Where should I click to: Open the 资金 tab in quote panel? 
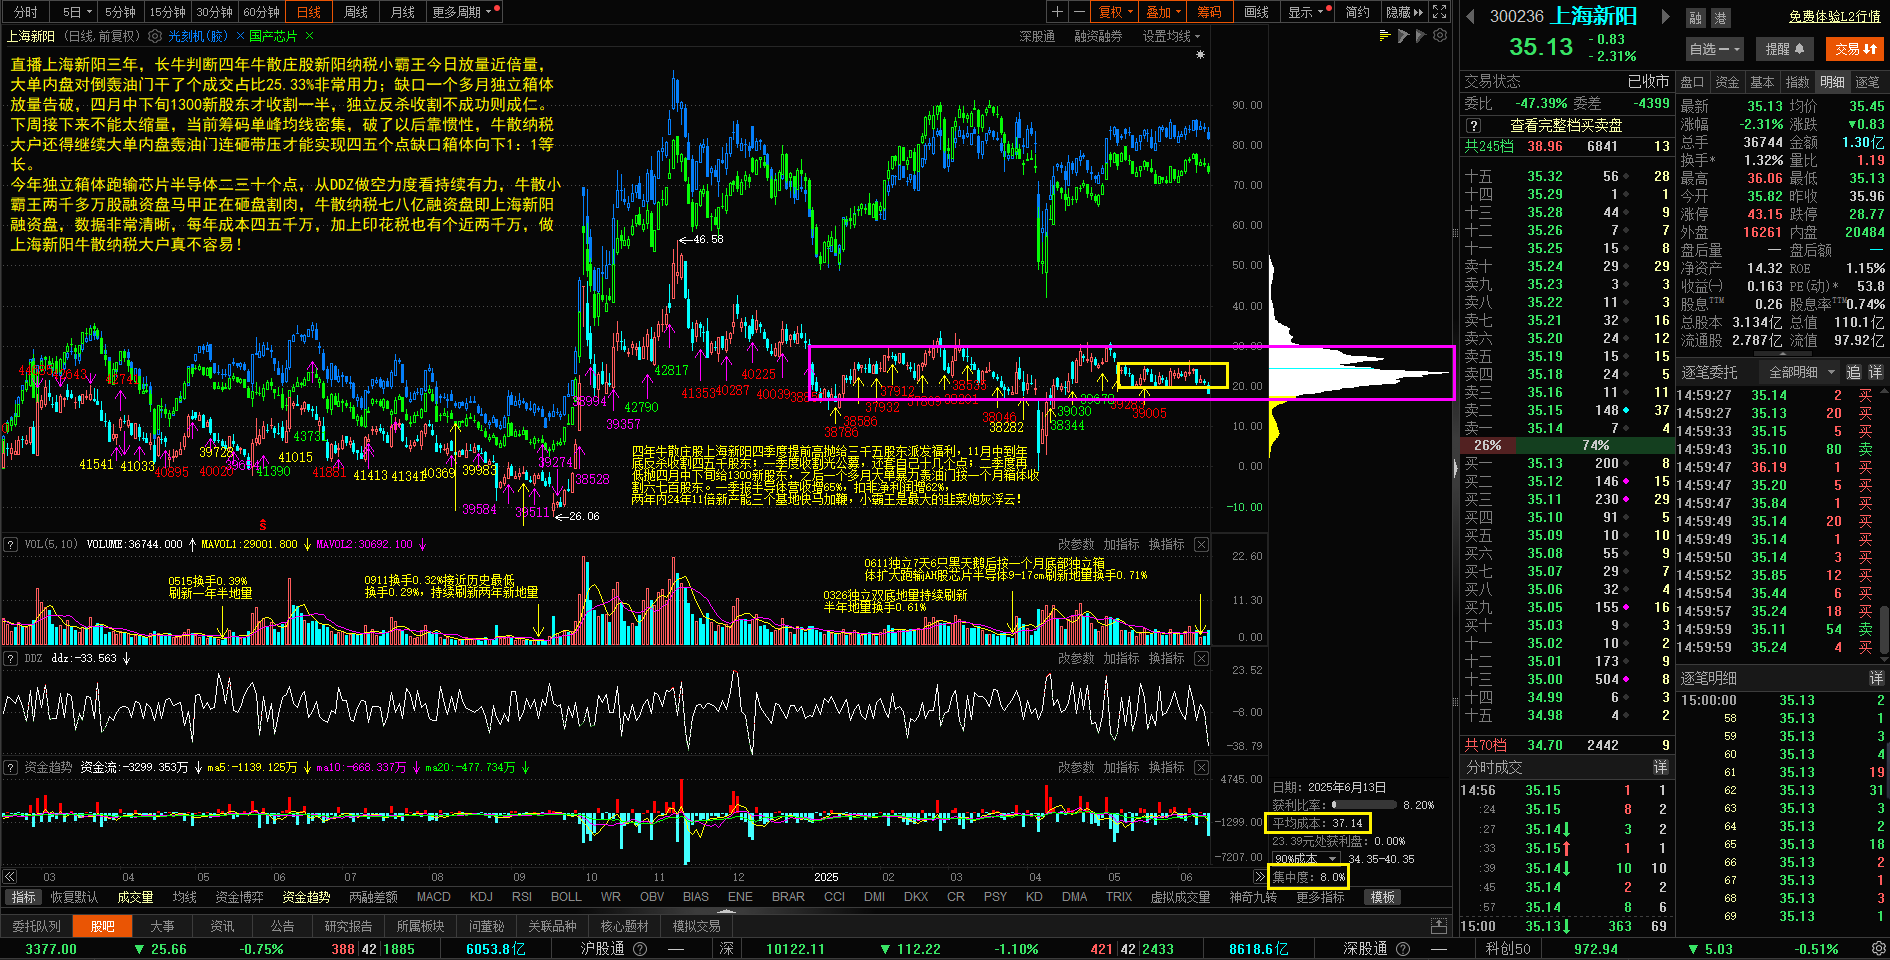tap(1727, 82)
